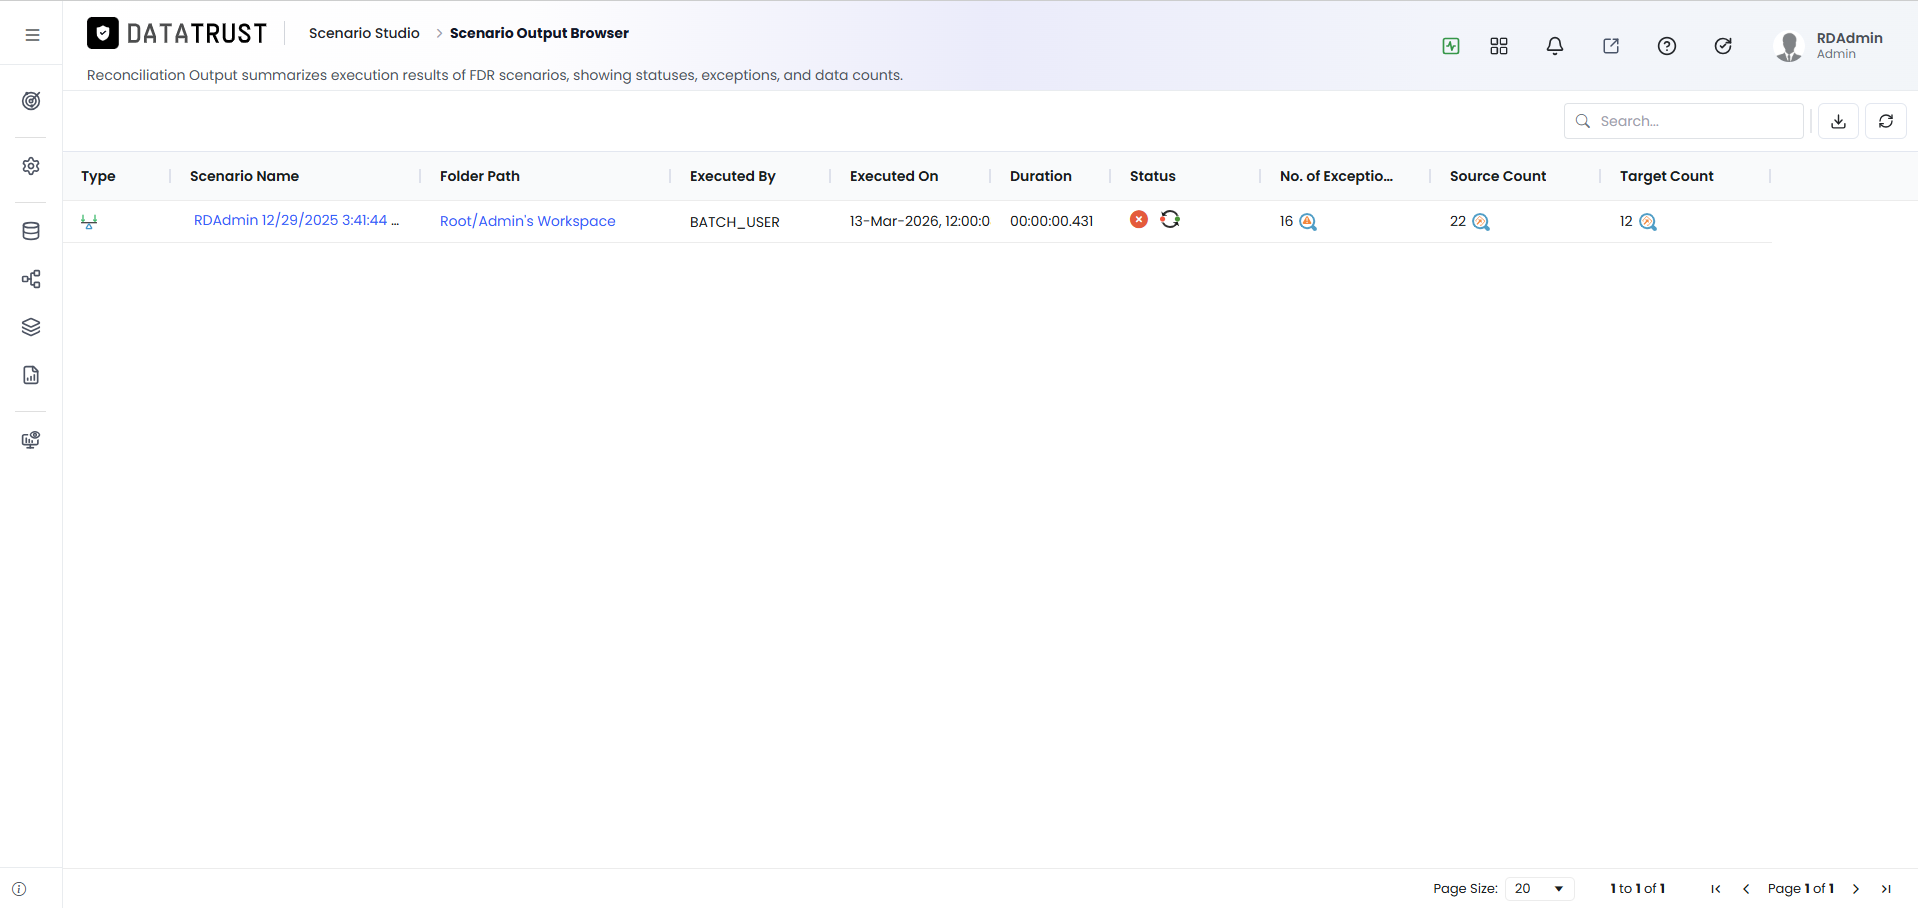Open the apps grid icon
Image resolution: width=1918 pixels, height=908 pixels.
click(x=1499, y=46)
